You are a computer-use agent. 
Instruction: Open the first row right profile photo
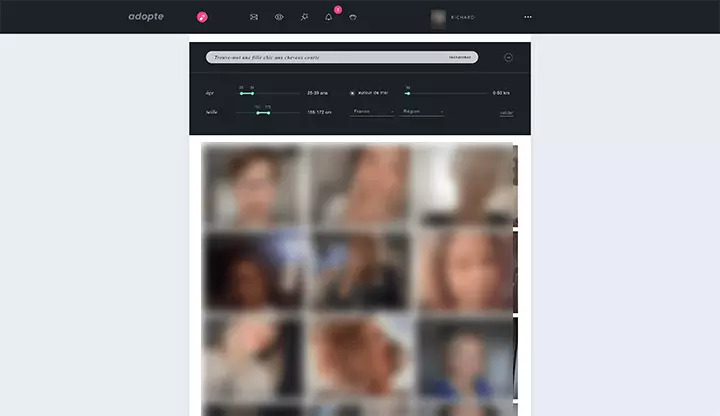point(464,185)
